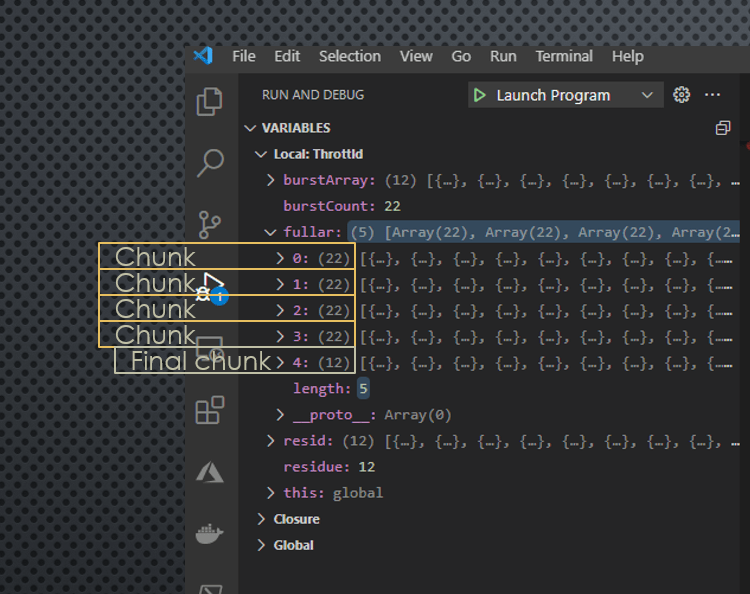The width and height of the screenshot is (750, 594).
Task: Open the Azure view icon
Action: tap(210, 472)
